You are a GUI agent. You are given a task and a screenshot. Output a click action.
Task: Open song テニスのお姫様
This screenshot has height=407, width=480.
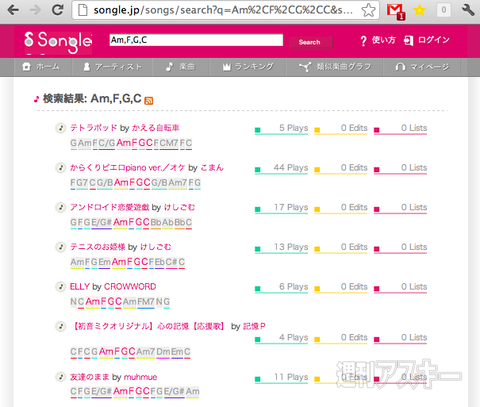click(98, 247)
